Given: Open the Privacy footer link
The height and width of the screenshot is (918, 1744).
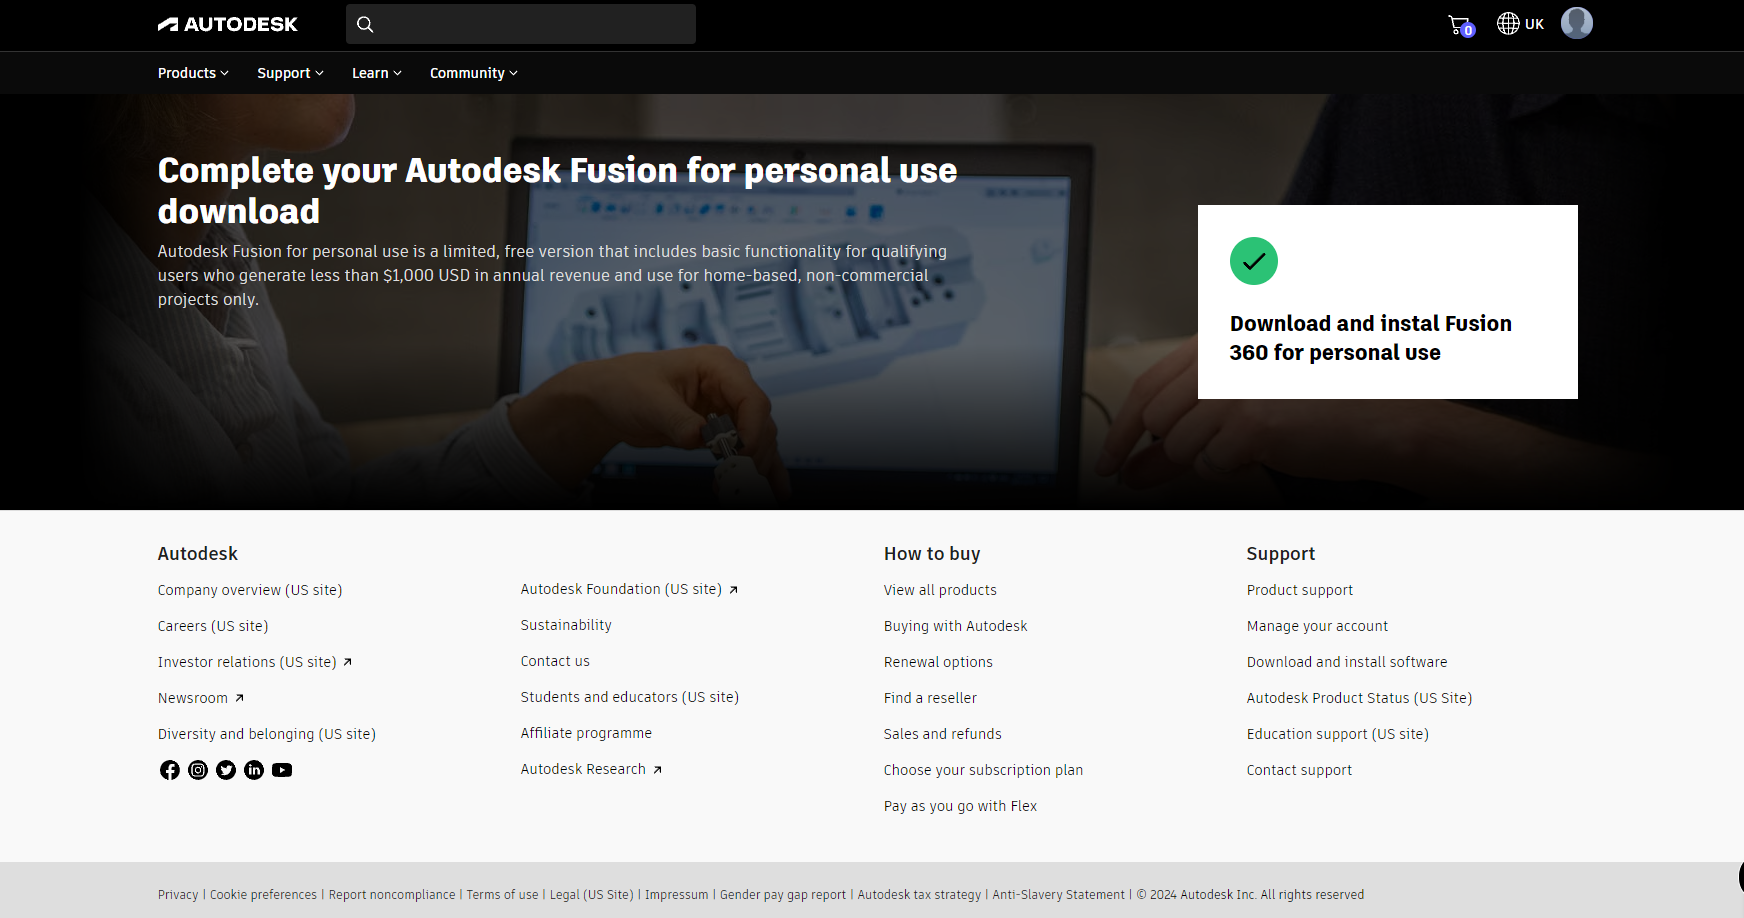Looking at the screenshot, I should [x=178, y=895].
